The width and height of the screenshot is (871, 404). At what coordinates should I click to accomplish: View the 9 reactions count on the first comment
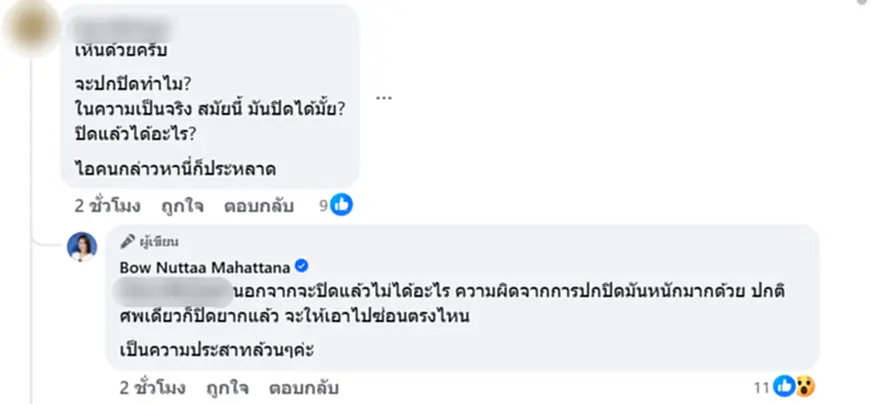click(x=324, y=206)
